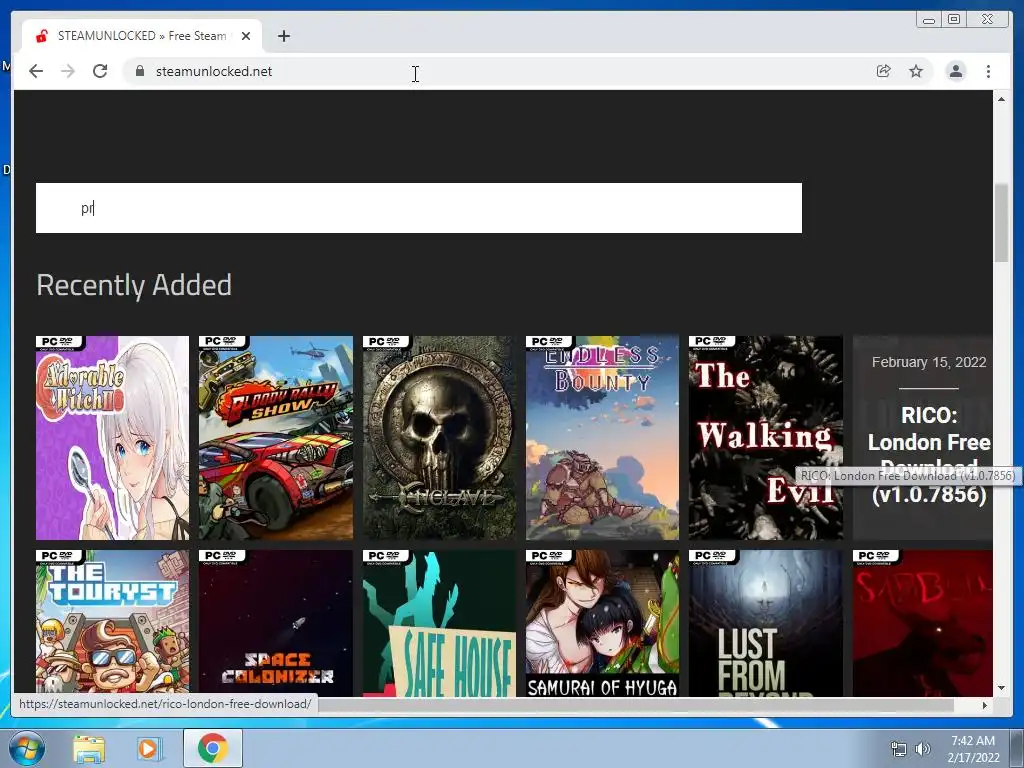Open Chrome's three-dot menu

[x=988, y=71]
